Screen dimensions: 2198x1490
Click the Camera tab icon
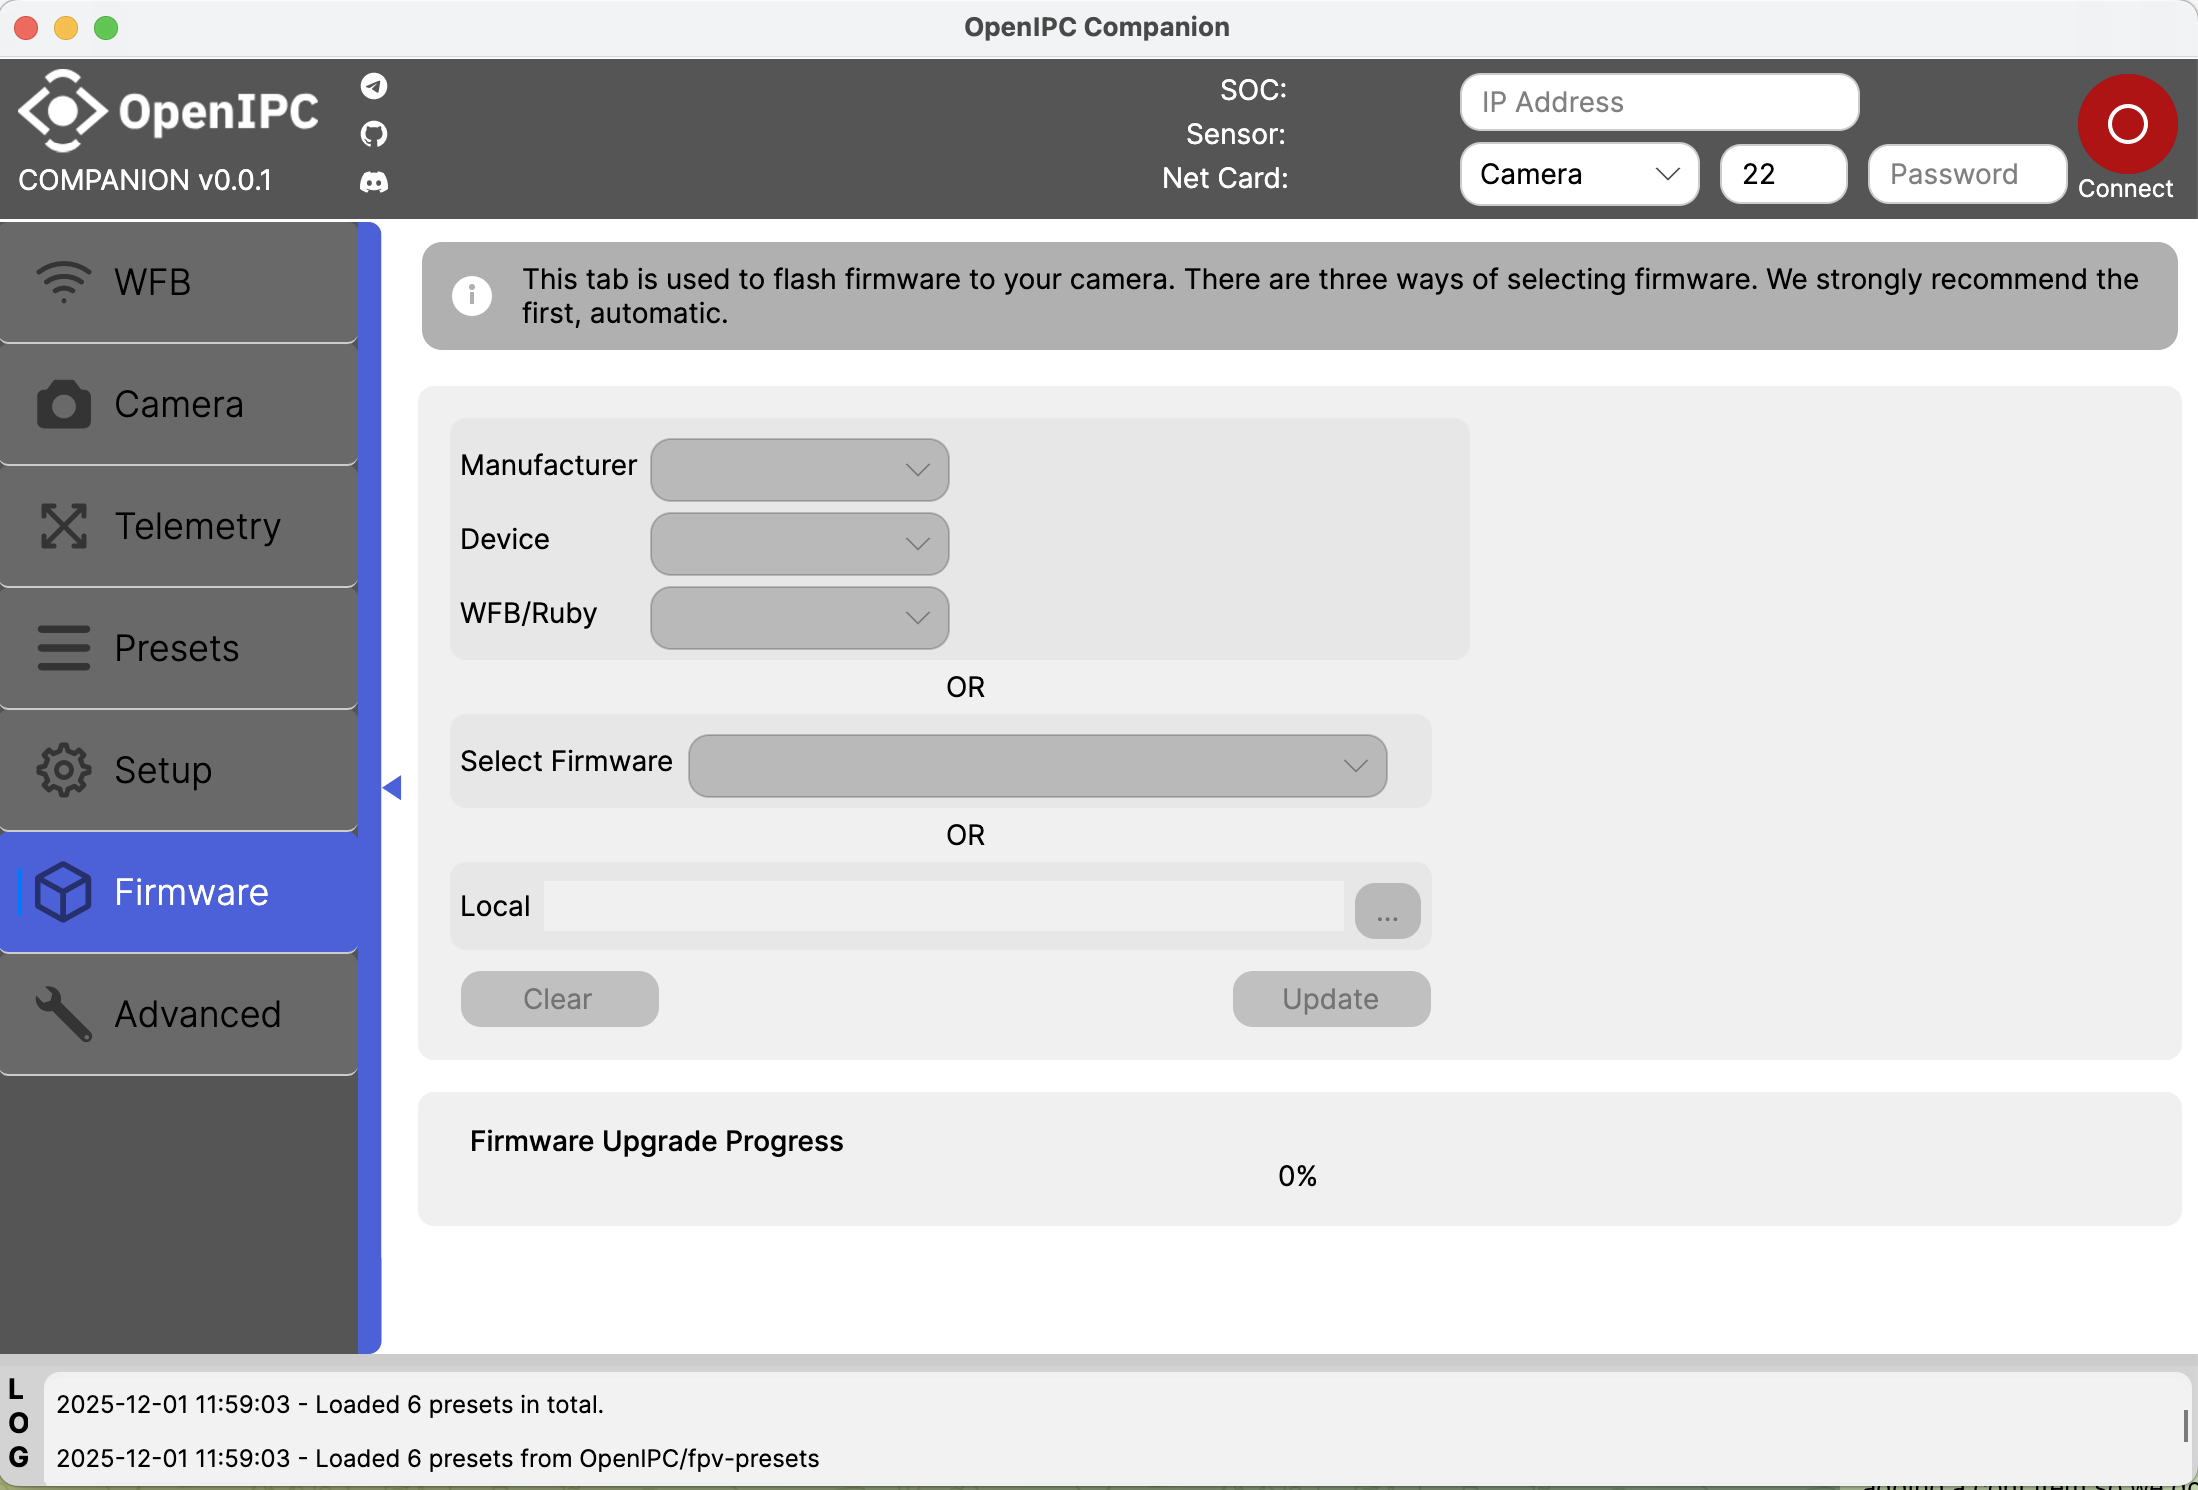(x=64, y=404)
